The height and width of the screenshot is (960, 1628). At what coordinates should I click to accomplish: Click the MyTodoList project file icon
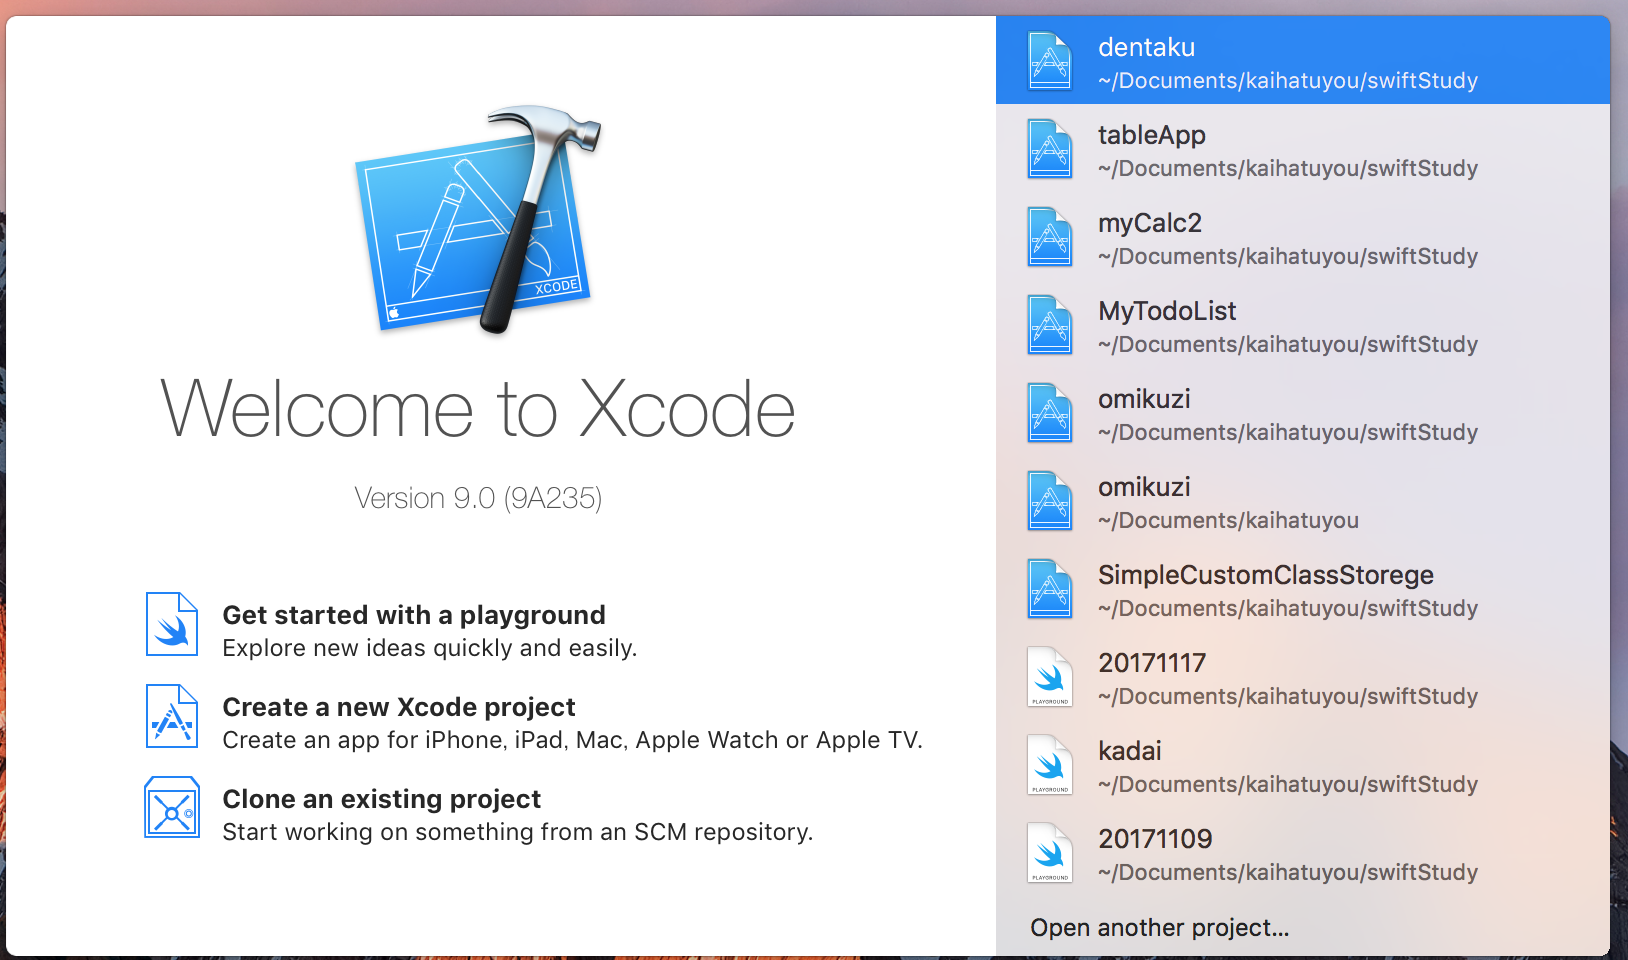pos(1050,325)
